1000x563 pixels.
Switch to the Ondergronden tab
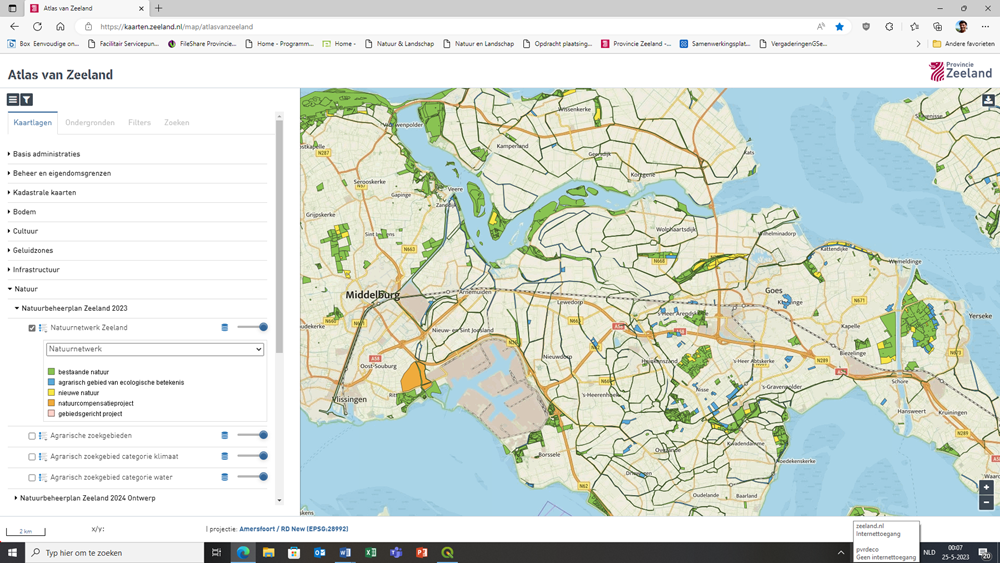tap(90, 122)
